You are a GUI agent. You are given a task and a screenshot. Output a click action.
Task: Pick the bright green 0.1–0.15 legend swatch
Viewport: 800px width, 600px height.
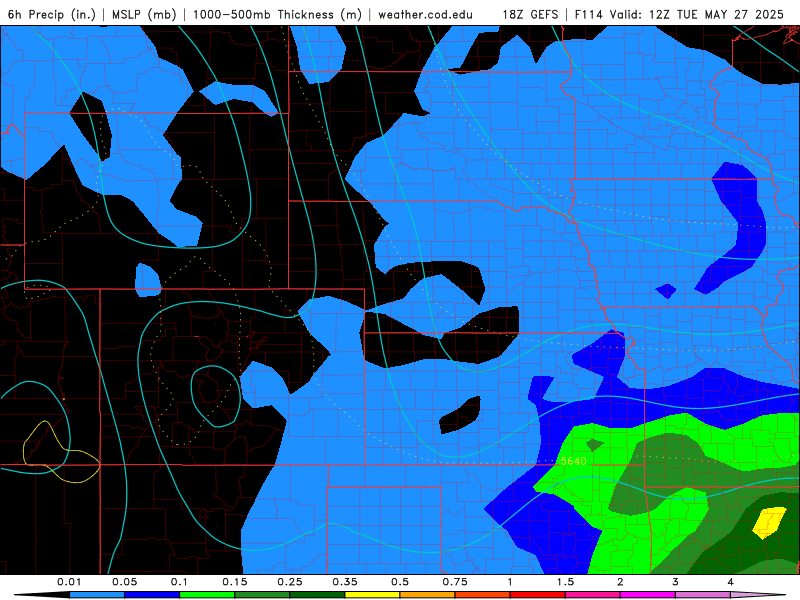coord(207,595)
